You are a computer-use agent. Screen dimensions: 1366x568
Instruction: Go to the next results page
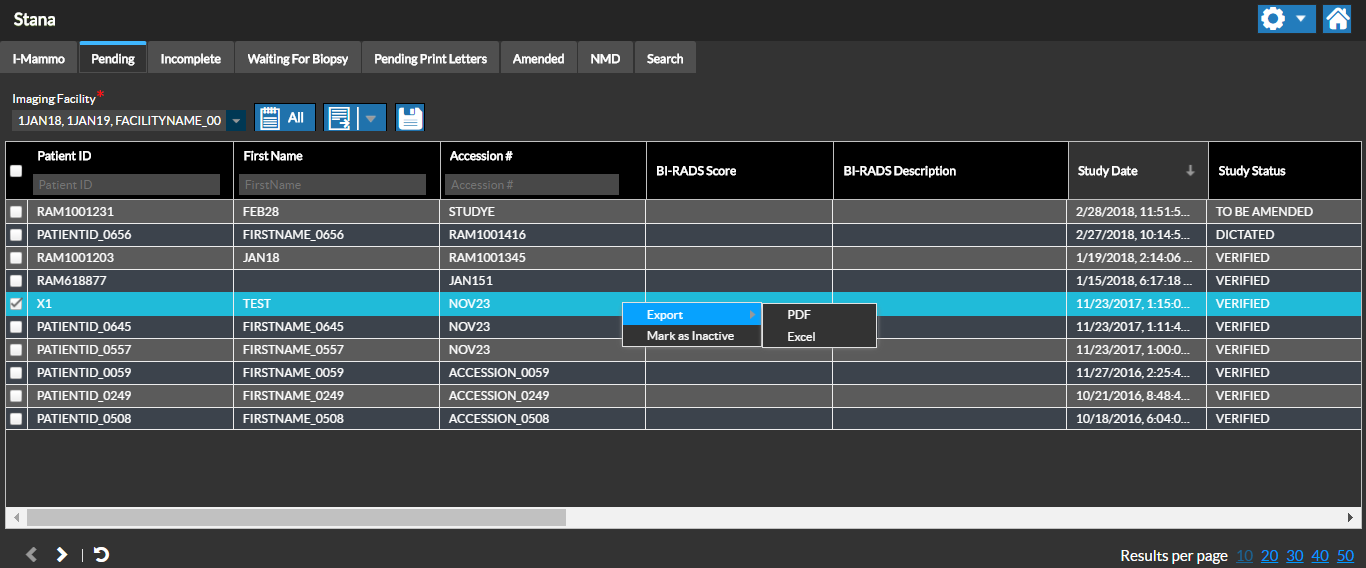click(62, 554)
